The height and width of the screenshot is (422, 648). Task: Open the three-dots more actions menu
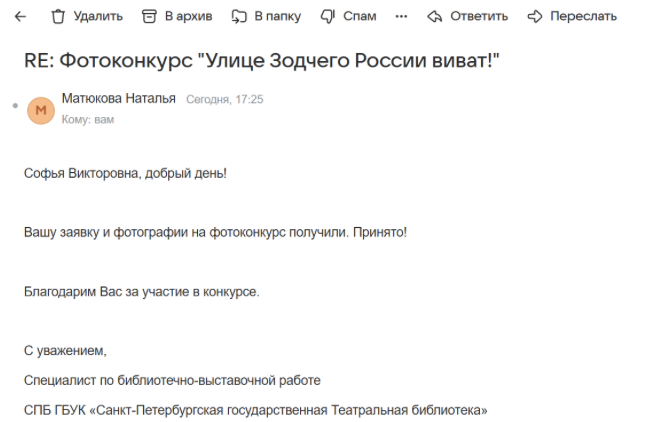pyautogui.click(x=401, y=16)
